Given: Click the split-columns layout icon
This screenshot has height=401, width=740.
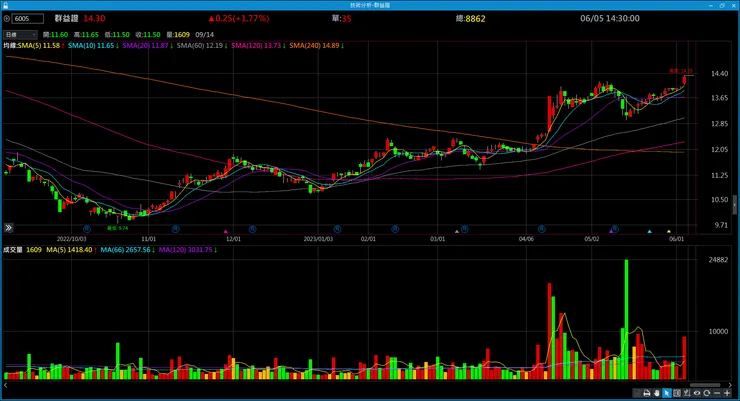Looking at the screenshot, I should 677,393.
